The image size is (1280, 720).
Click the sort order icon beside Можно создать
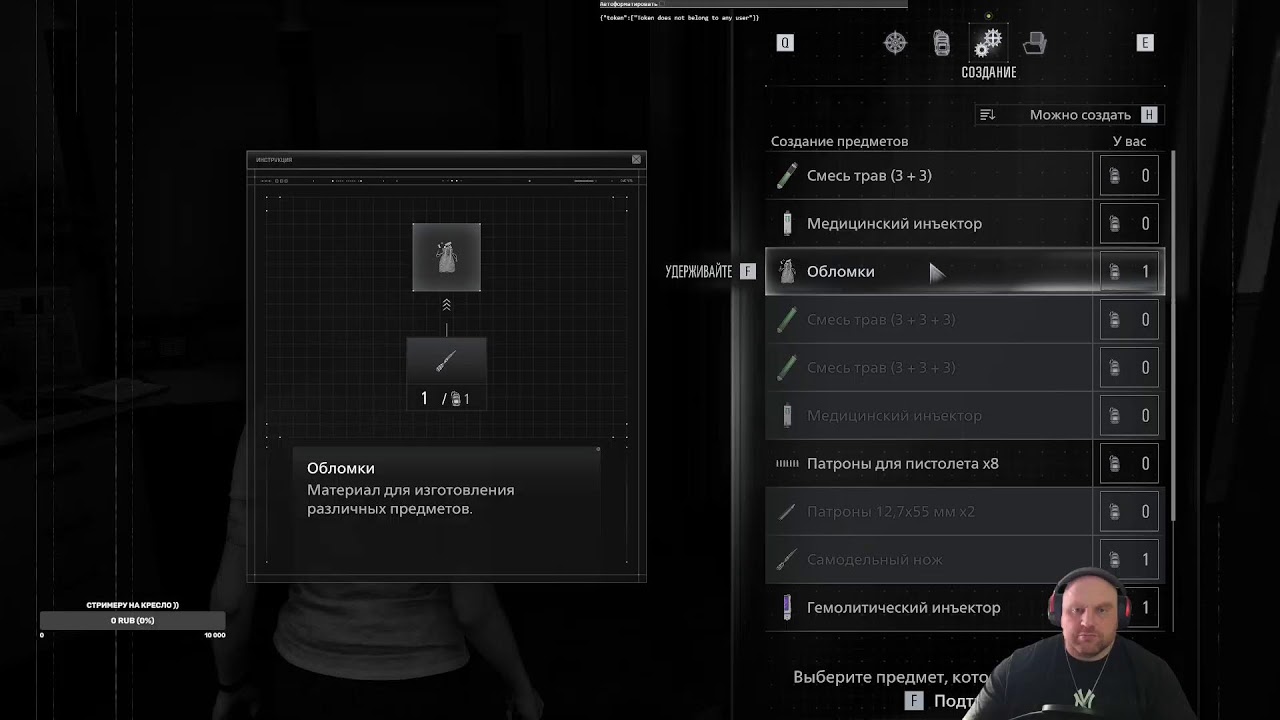pyautogui.click(x=988, y=115)
